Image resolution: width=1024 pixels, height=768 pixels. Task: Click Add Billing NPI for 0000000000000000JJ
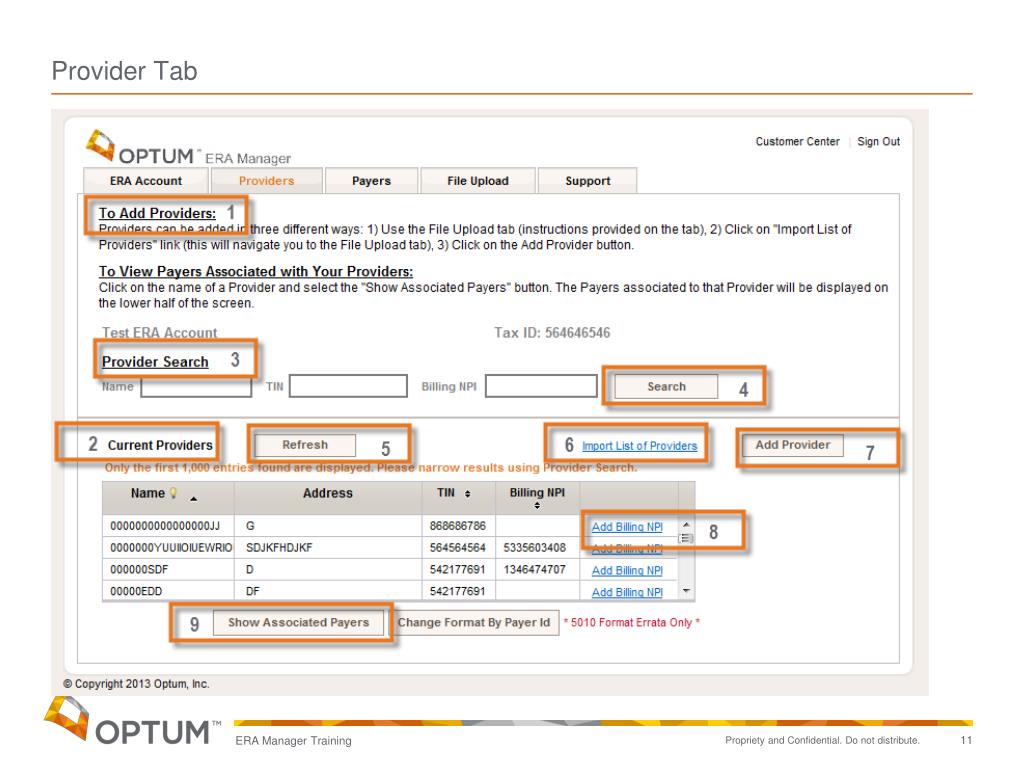pos(627,527)
